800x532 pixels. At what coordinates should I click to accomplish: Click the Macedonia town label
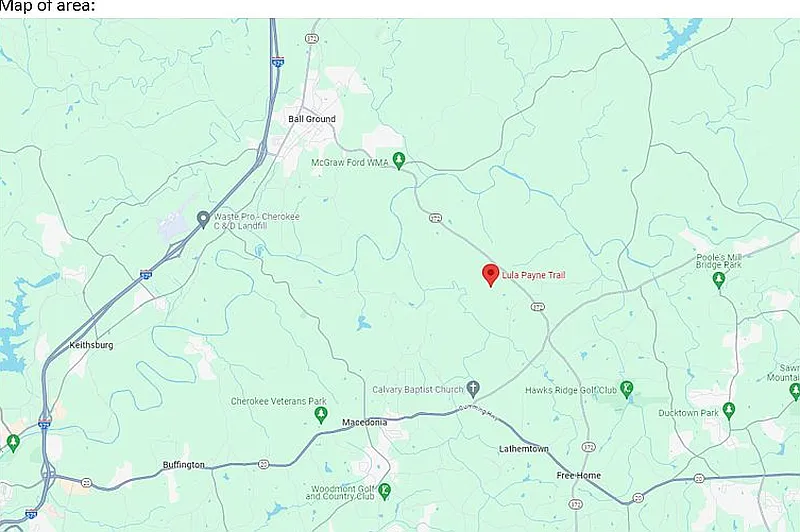coord(364,422)
